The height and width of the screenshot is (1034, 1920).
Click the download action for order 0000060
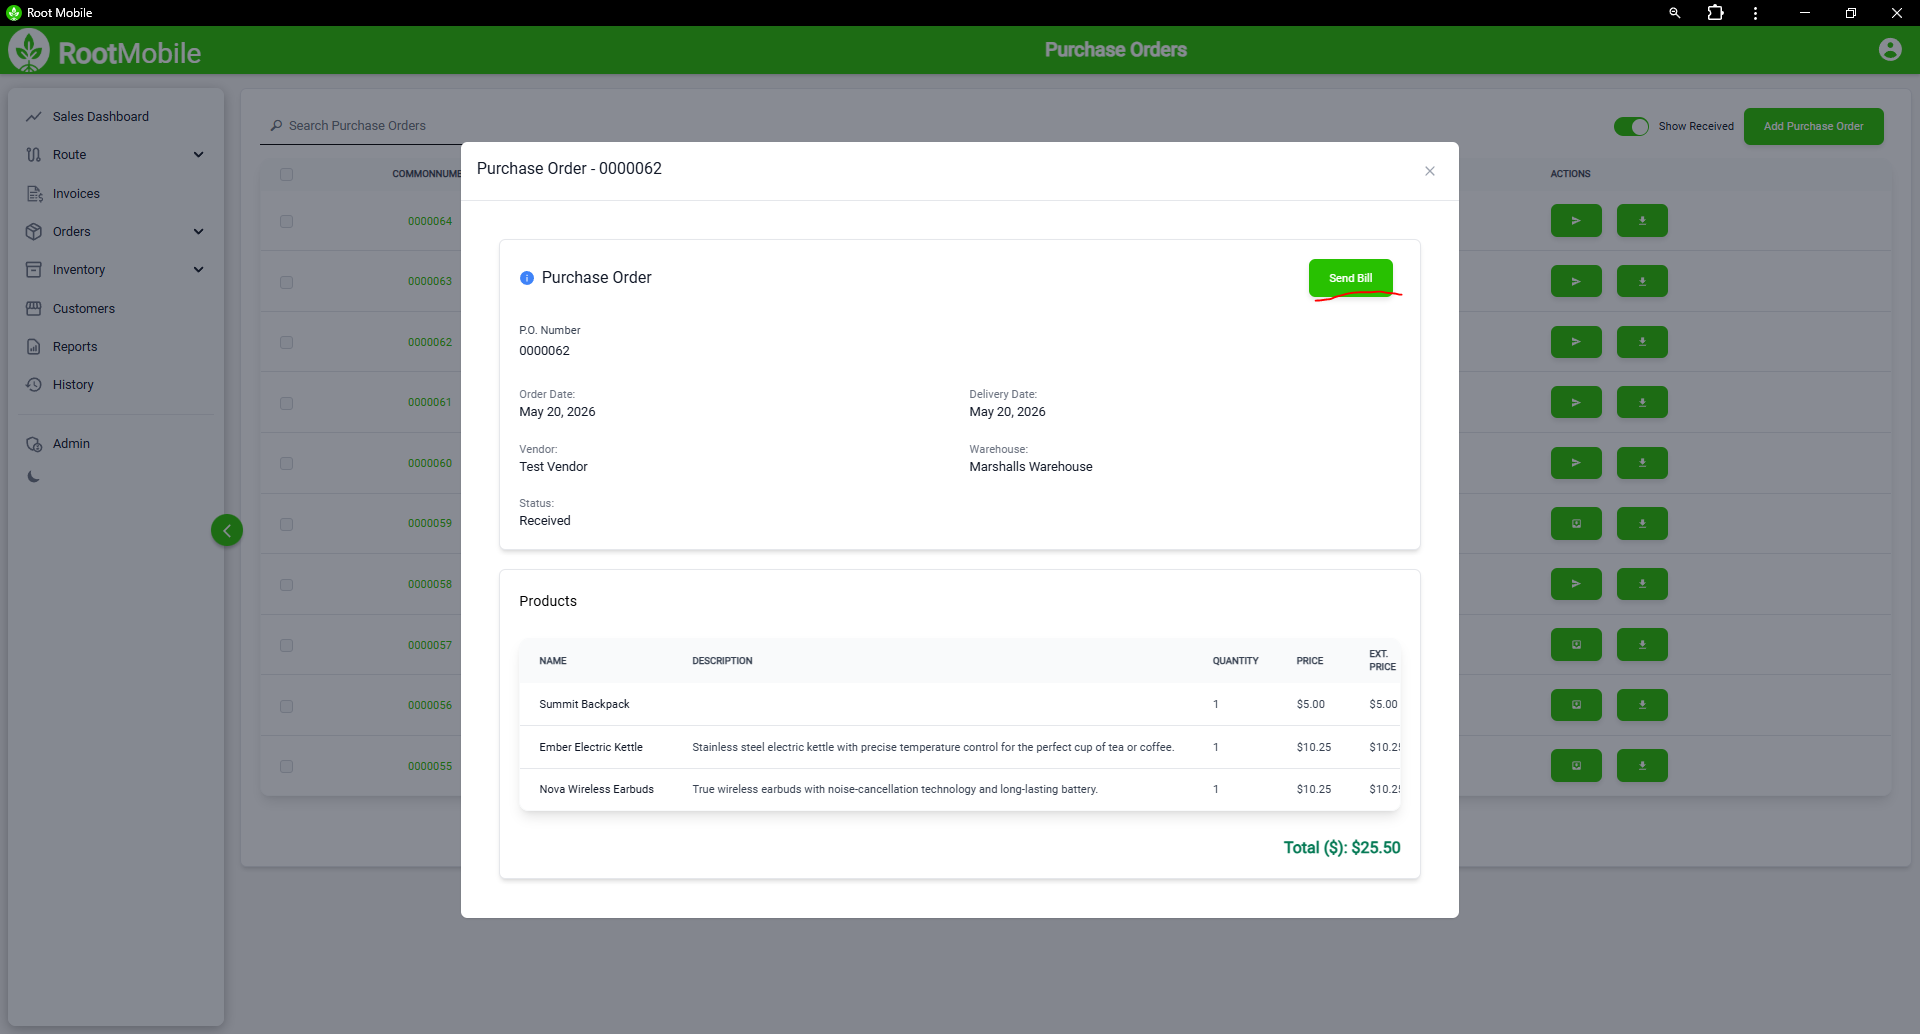1642,463
